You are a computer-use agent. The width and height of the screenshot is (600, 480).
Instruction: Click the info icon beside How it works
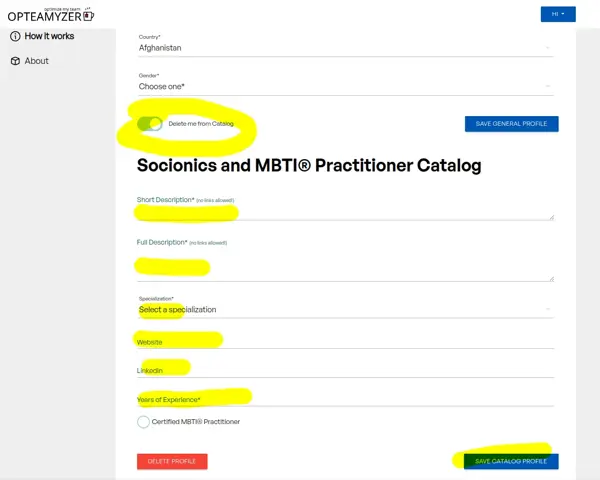click(x=15, y=36)
